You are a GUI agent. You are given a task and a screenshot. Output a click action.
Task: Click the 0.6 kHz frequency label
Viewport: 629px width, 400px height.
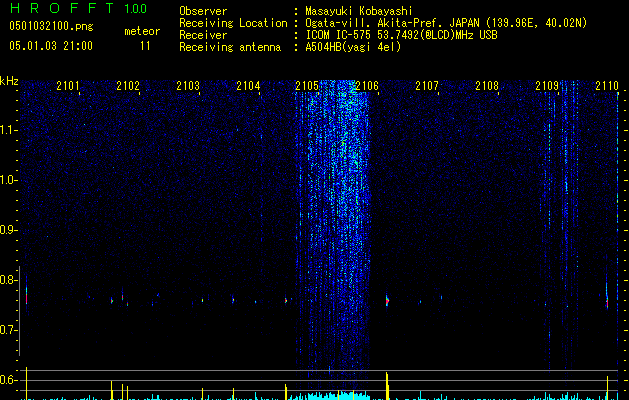pyautogui.click(x=8, y=380)
